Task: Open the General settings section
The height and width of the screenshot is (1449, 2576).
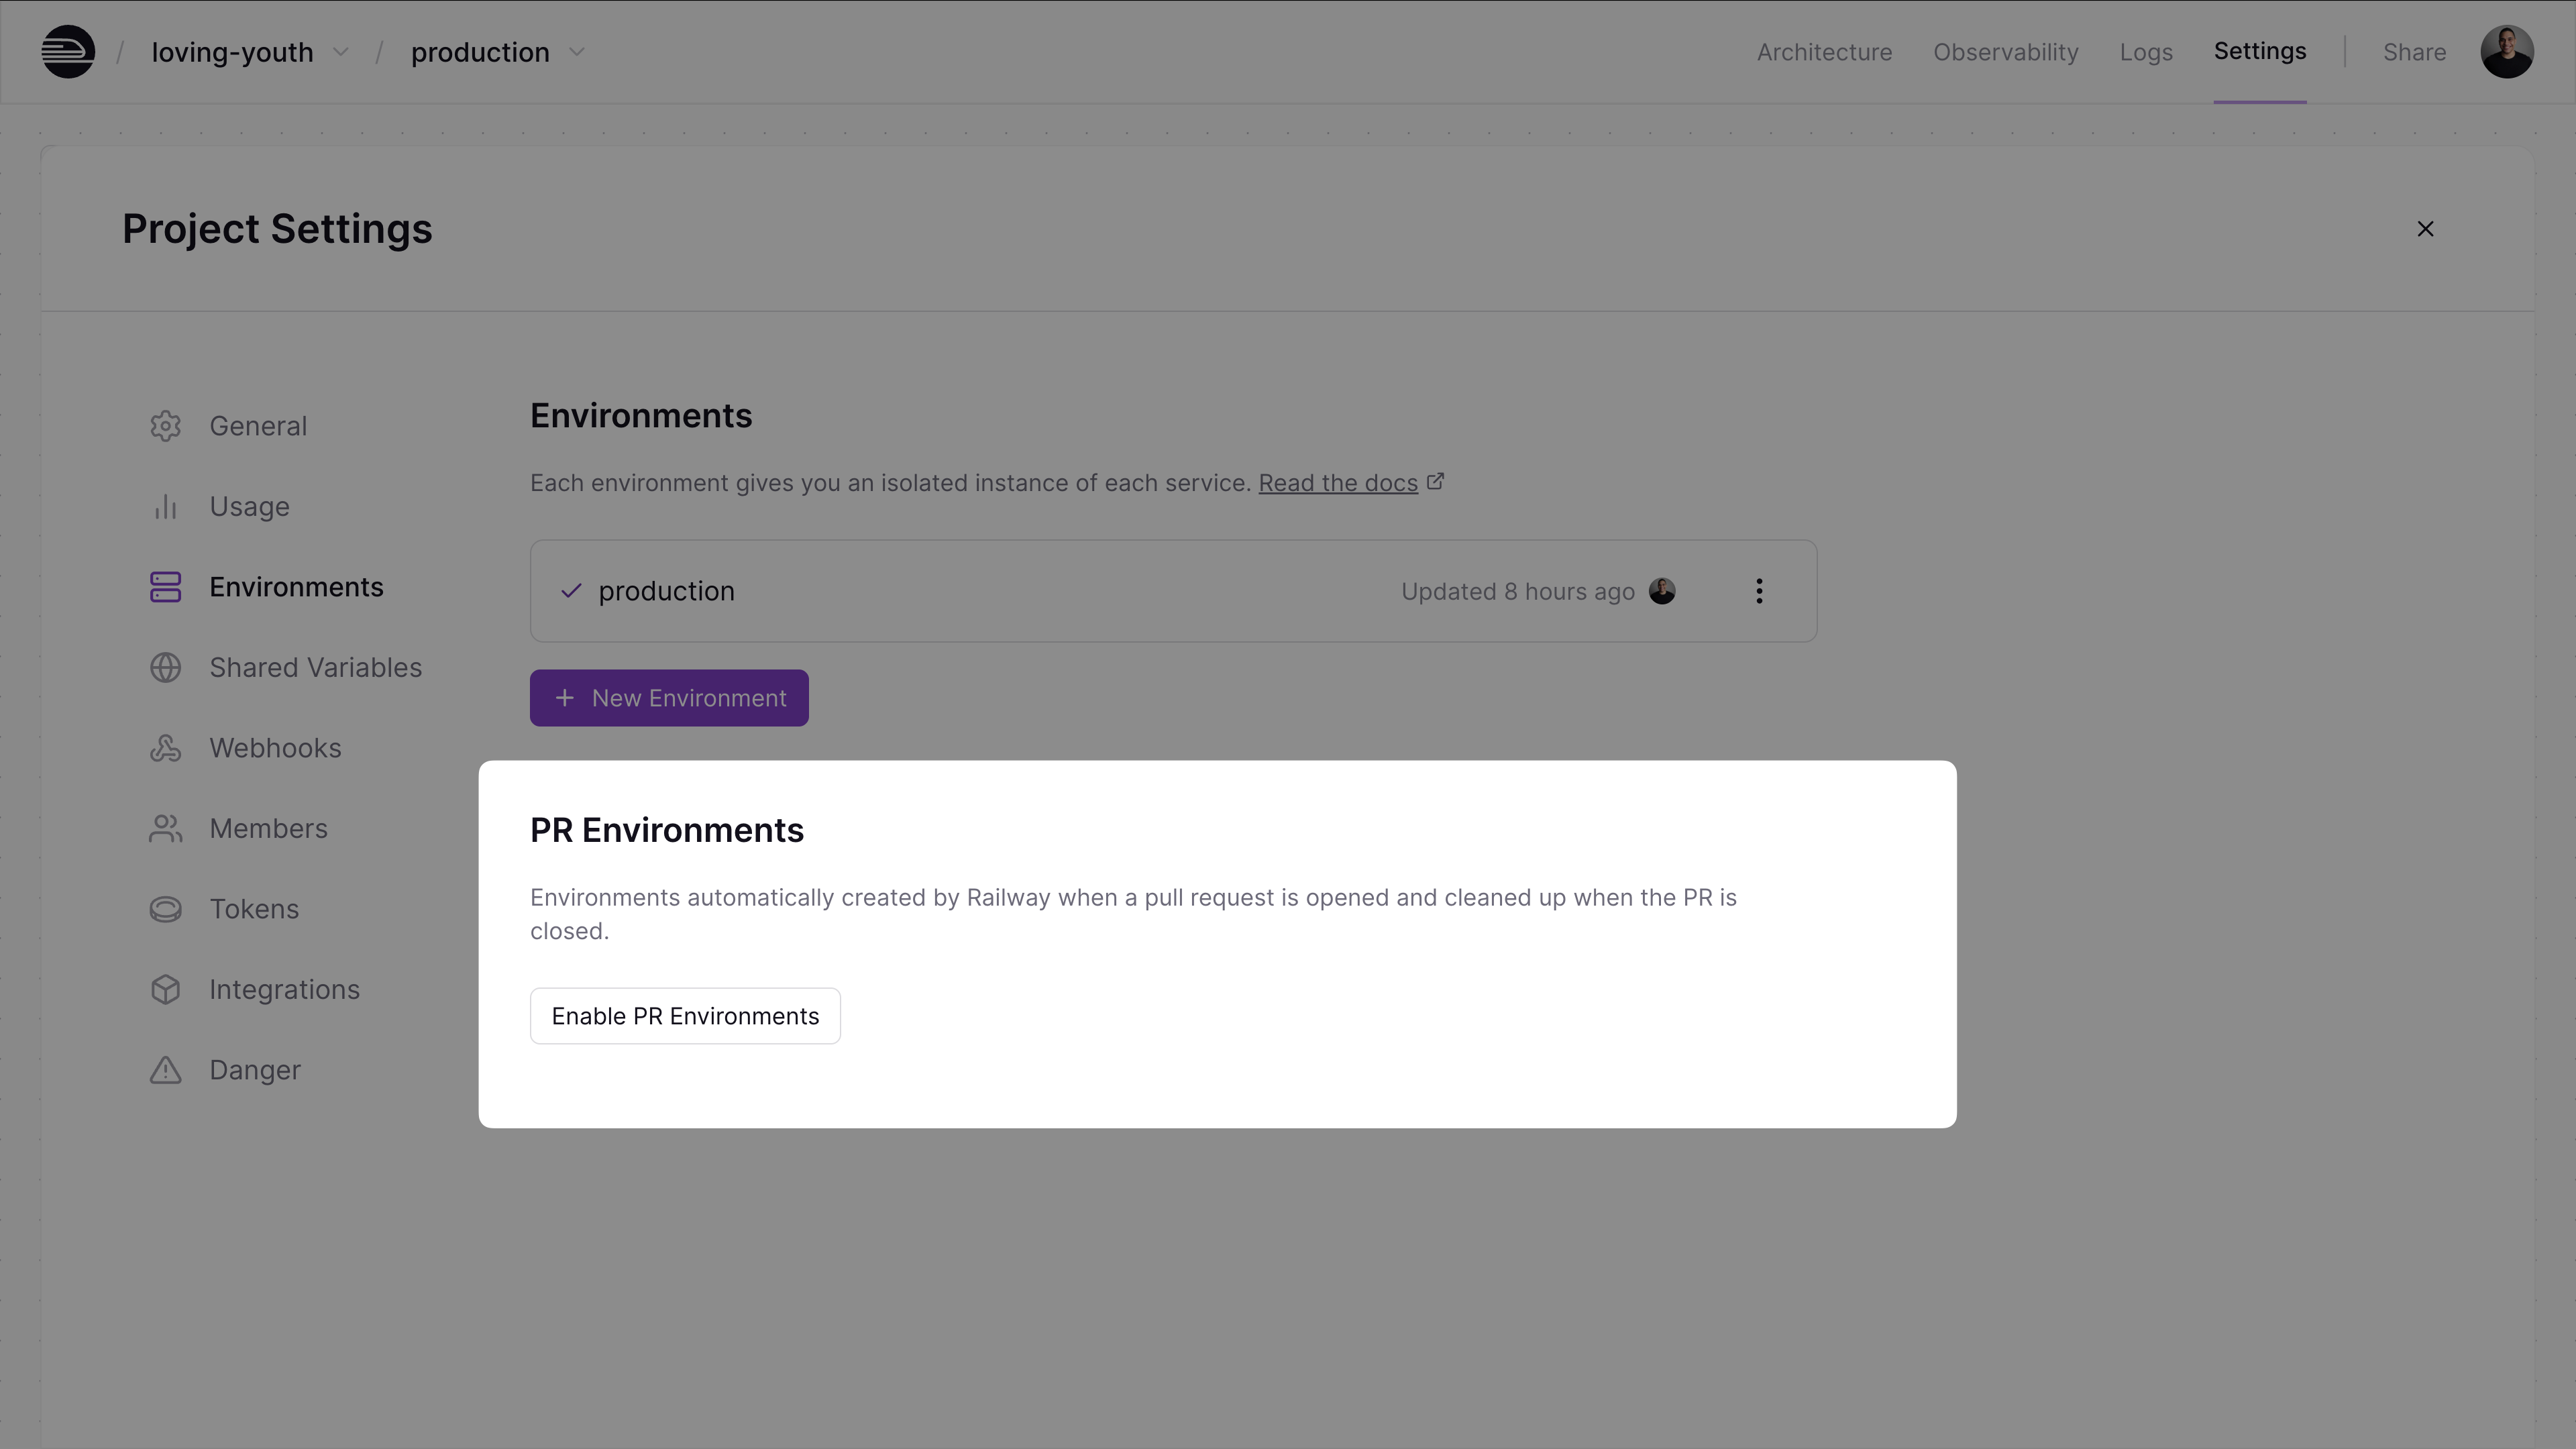Action: (258, 426)
